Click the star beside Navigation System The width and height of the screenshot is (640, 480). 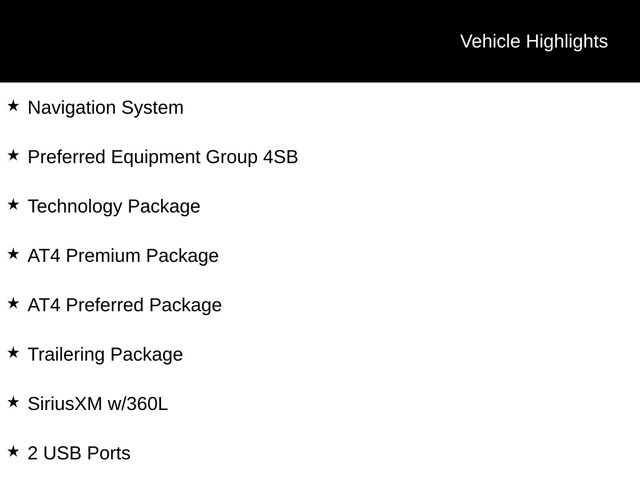click(x=13, y=105)
